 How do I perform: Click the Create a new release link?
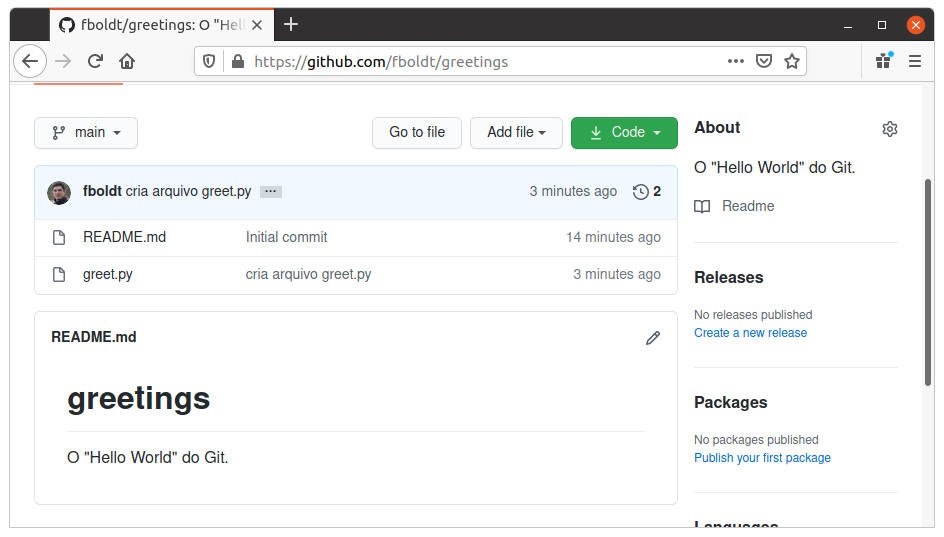[750, 333]
